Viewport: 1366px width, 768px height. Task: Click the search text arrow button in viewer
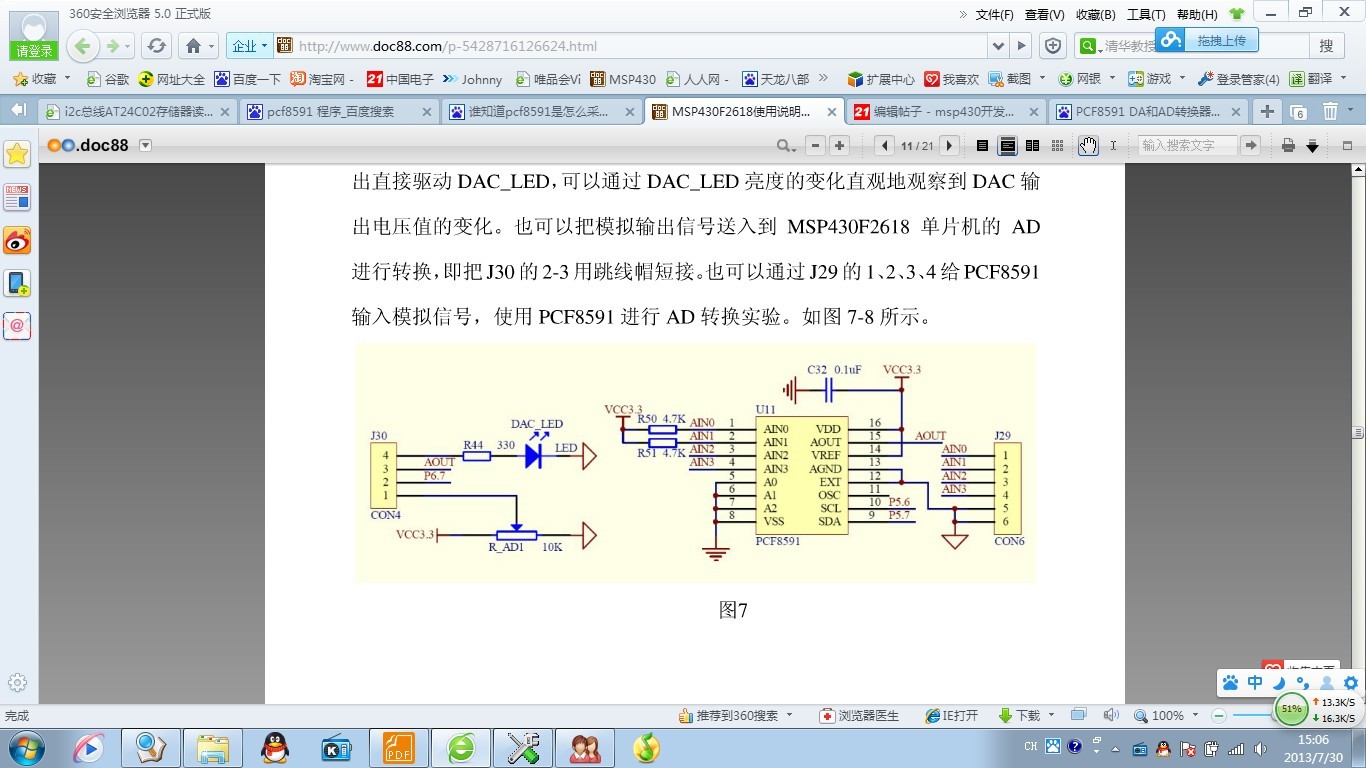1250,146
